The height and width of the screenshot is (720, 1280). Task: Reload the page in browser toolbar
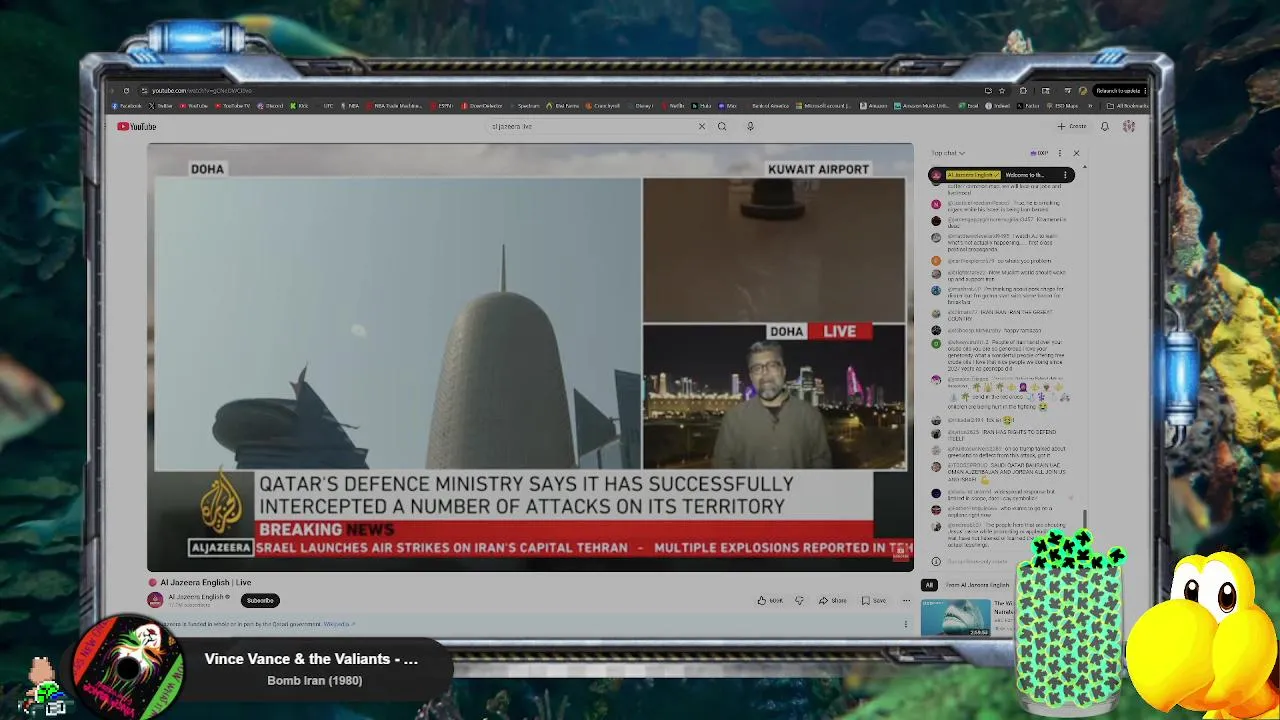pos(126,90)
